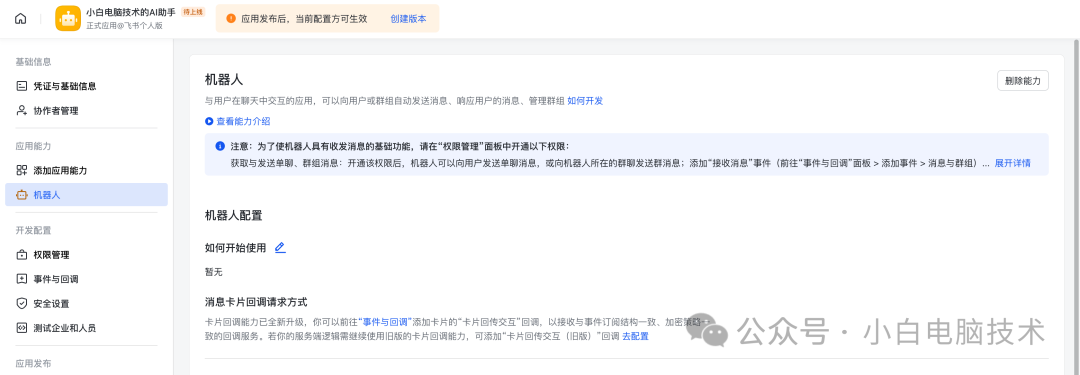Follow the 事件与回调 link in description
1080x375 pixels.
pyautogui.click(x=386, y=322)
